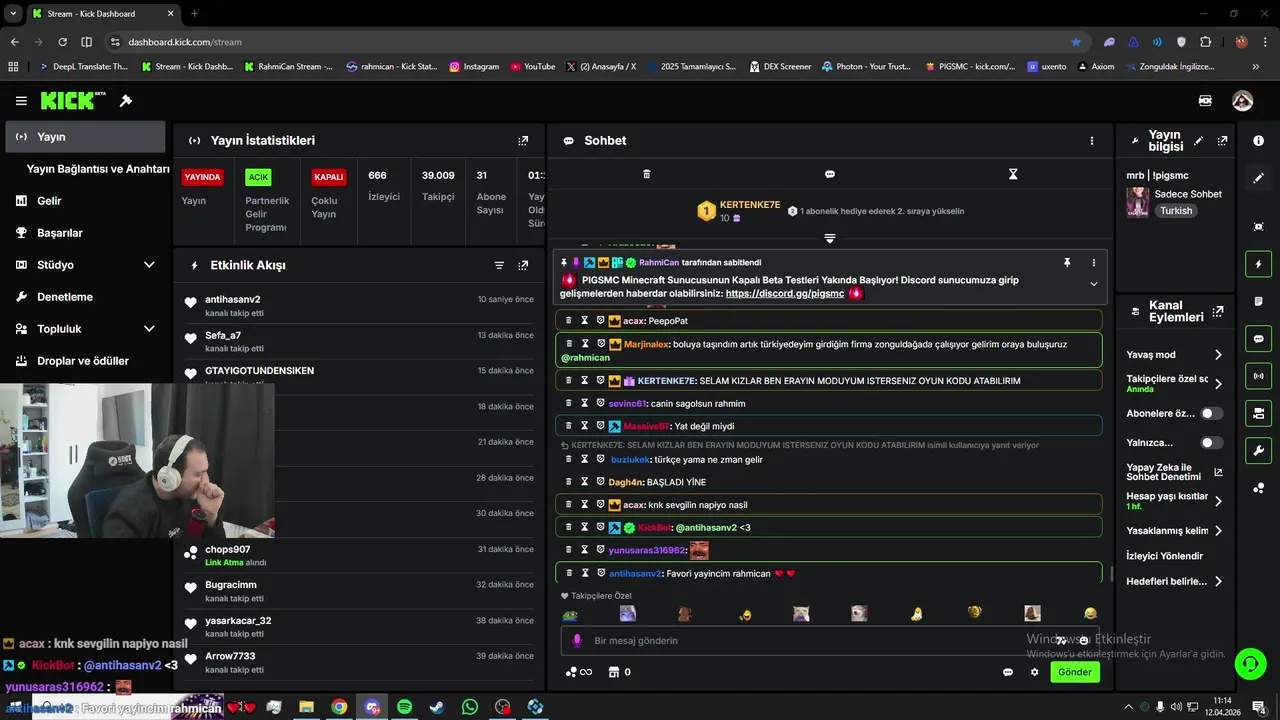Click the speech bubble icon below the Sohbet header
Screen dimensions: 1280x720
[829, 174]
